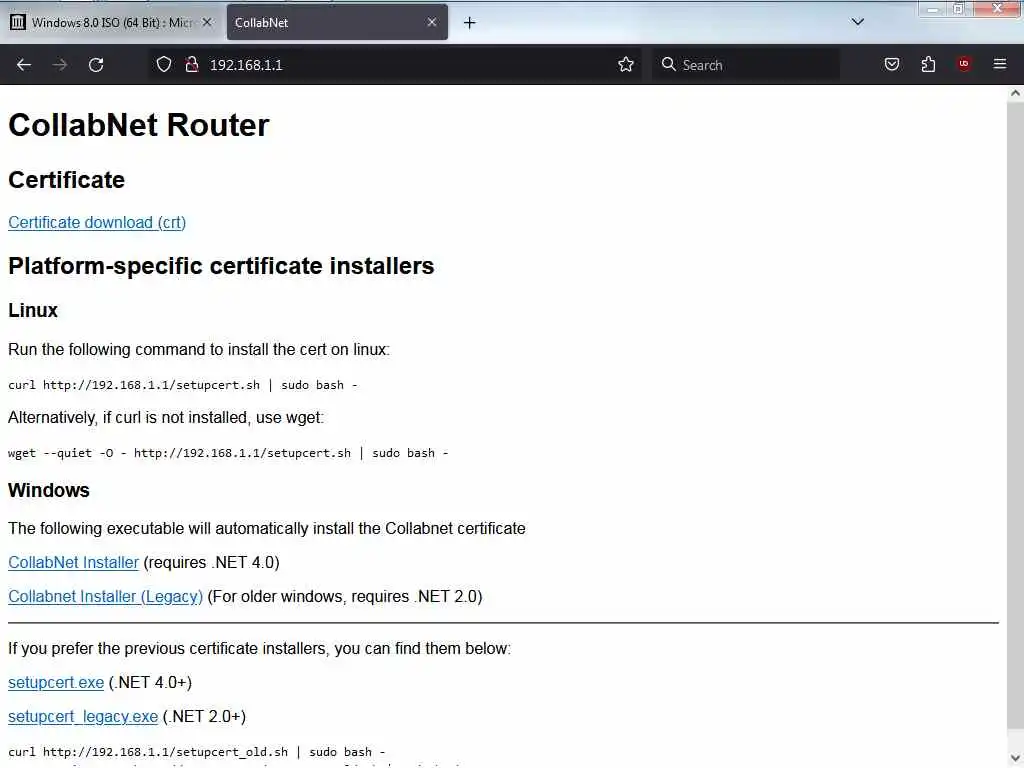Open the uBlock Origin extension icon
Image resolution: width=1024 pixels, height=768 pixels.
(964, 64)
